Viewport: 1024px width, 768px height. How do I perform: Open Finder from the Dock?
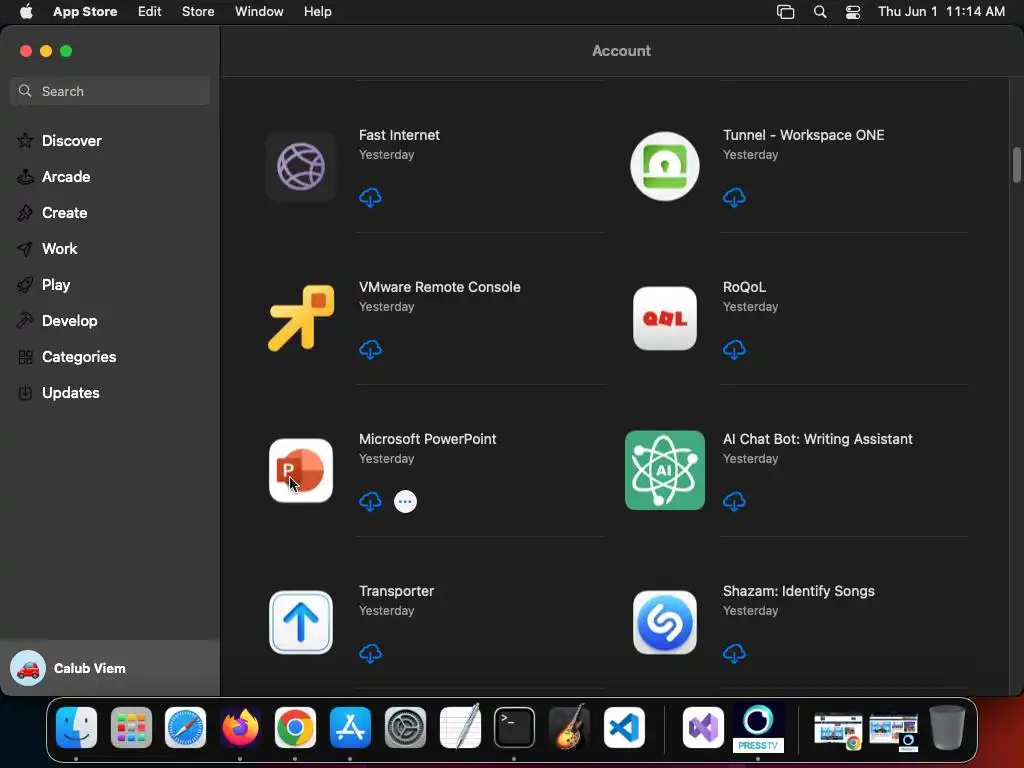point(76,727)
